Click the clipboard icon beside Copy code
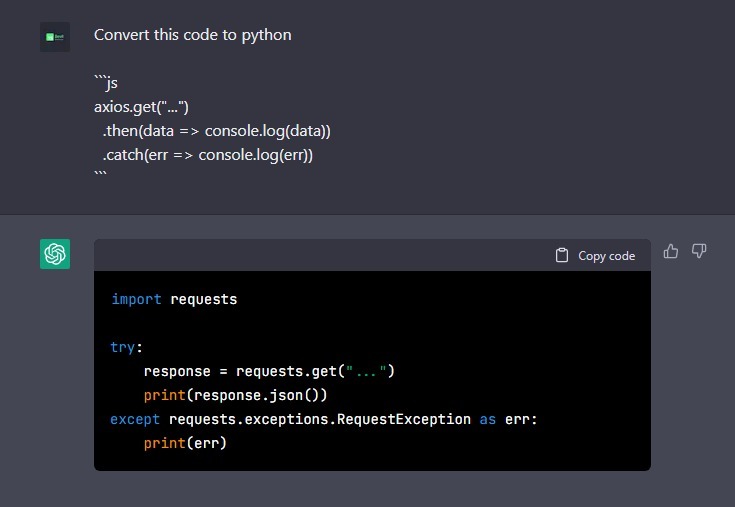The width and height of the screenshot is (735, 507). pos(562,255)
